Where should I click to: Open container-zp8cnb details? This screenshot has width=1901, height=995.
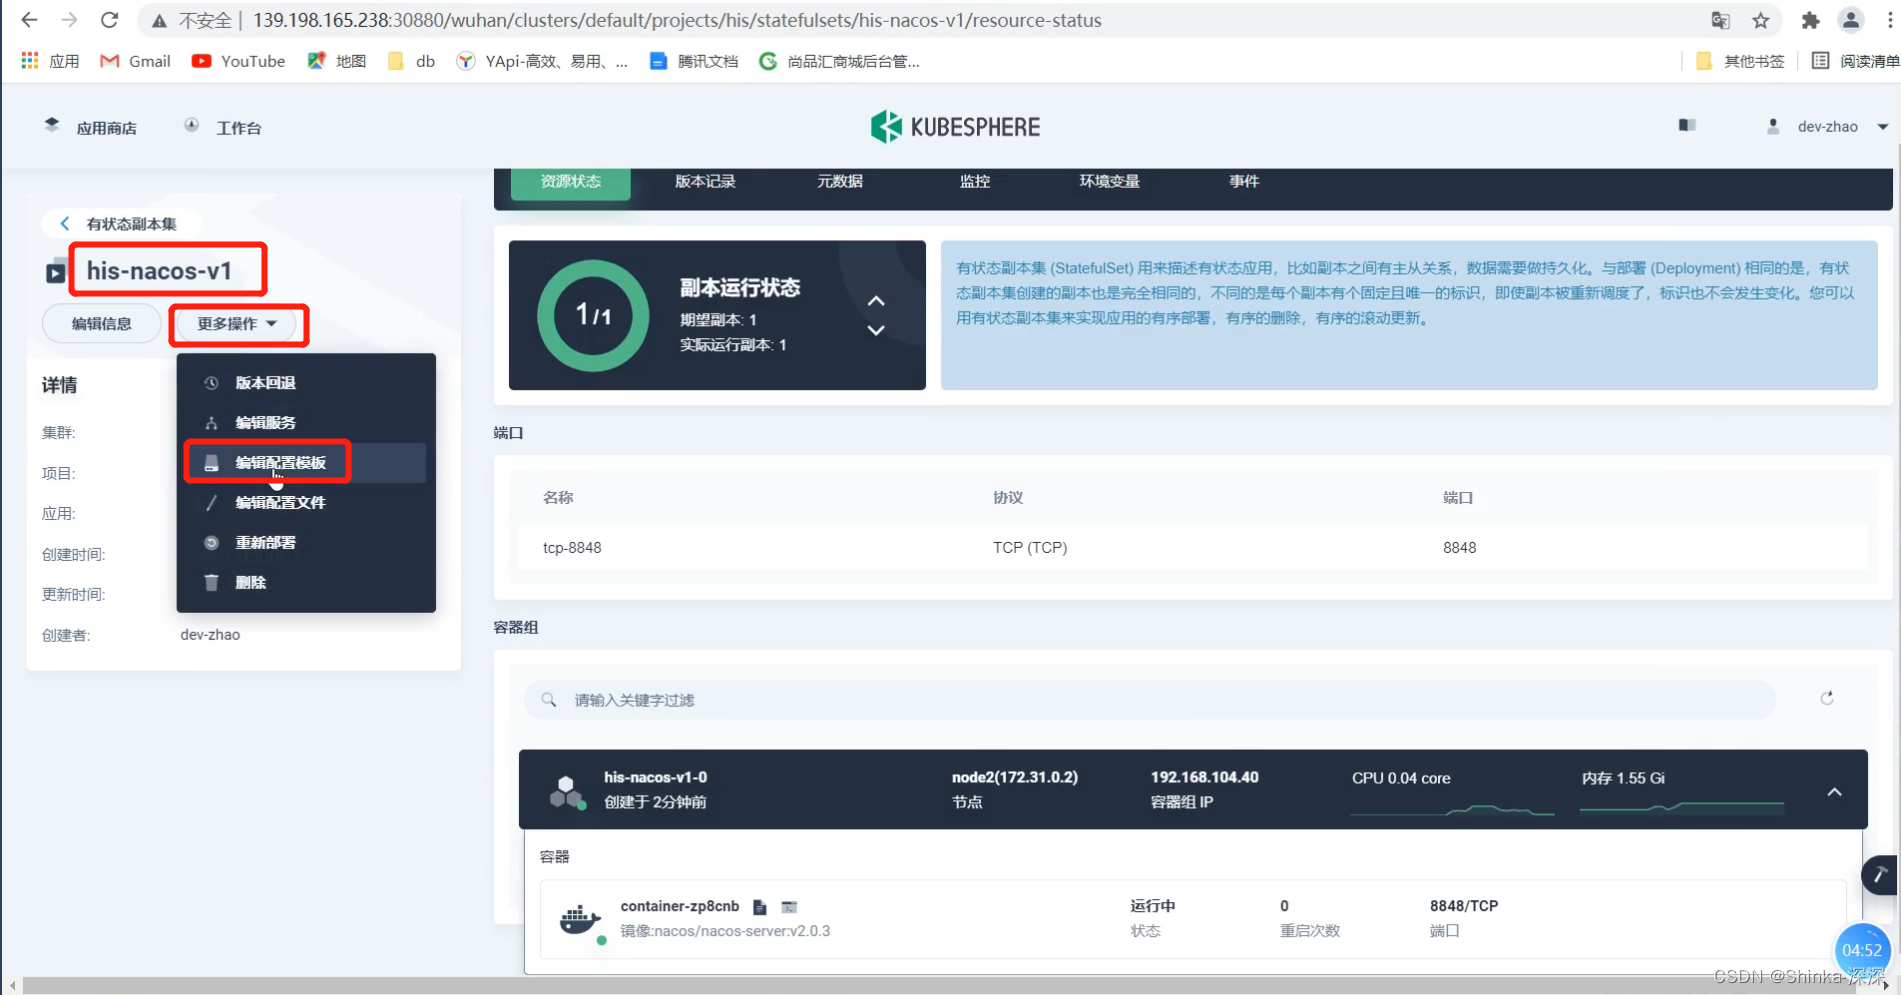point(680,906)
